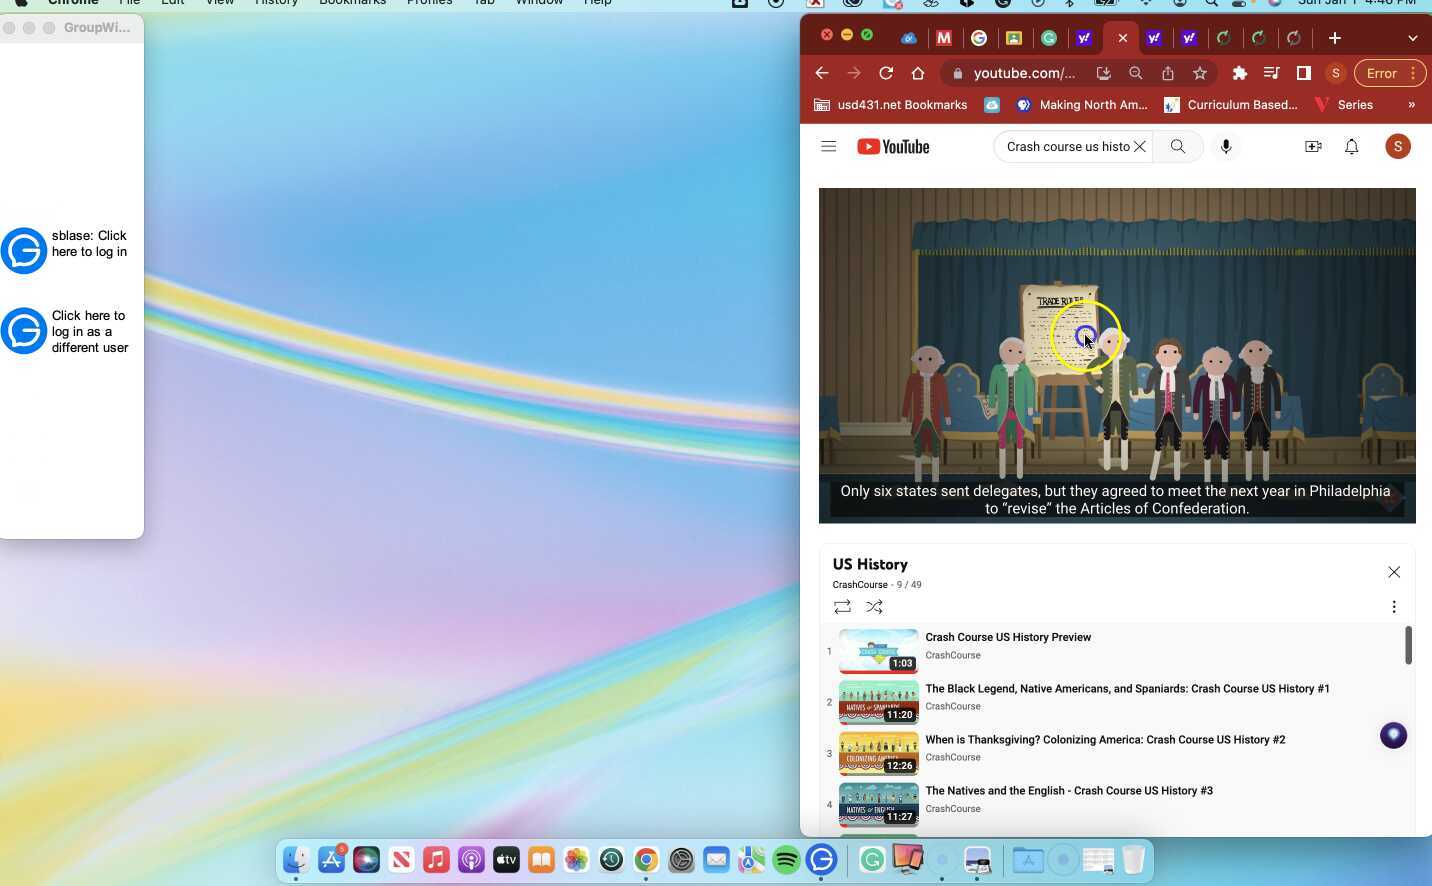The image size is (1432, 886).
Task: Open Chrome extensions puzzle icon
Action: [1240, 73]
